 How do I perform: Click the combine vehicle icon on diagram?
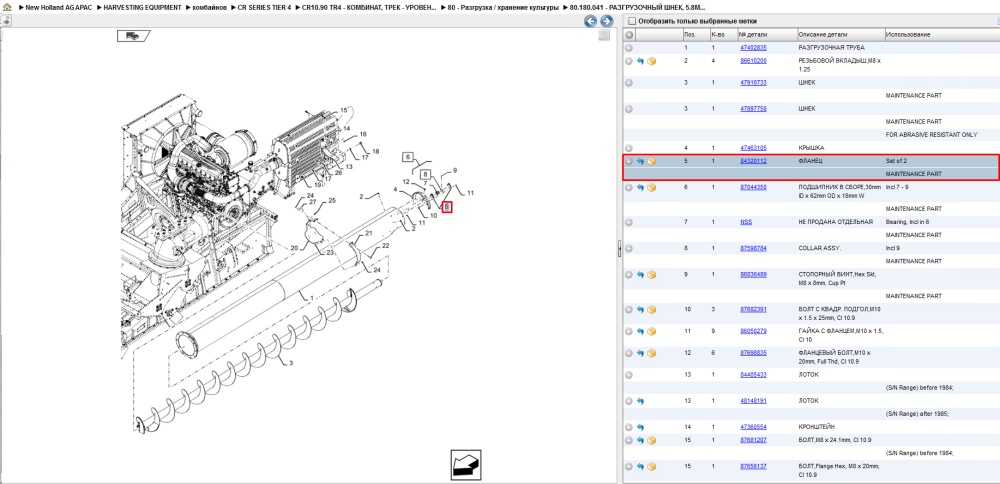coord(133,36)
